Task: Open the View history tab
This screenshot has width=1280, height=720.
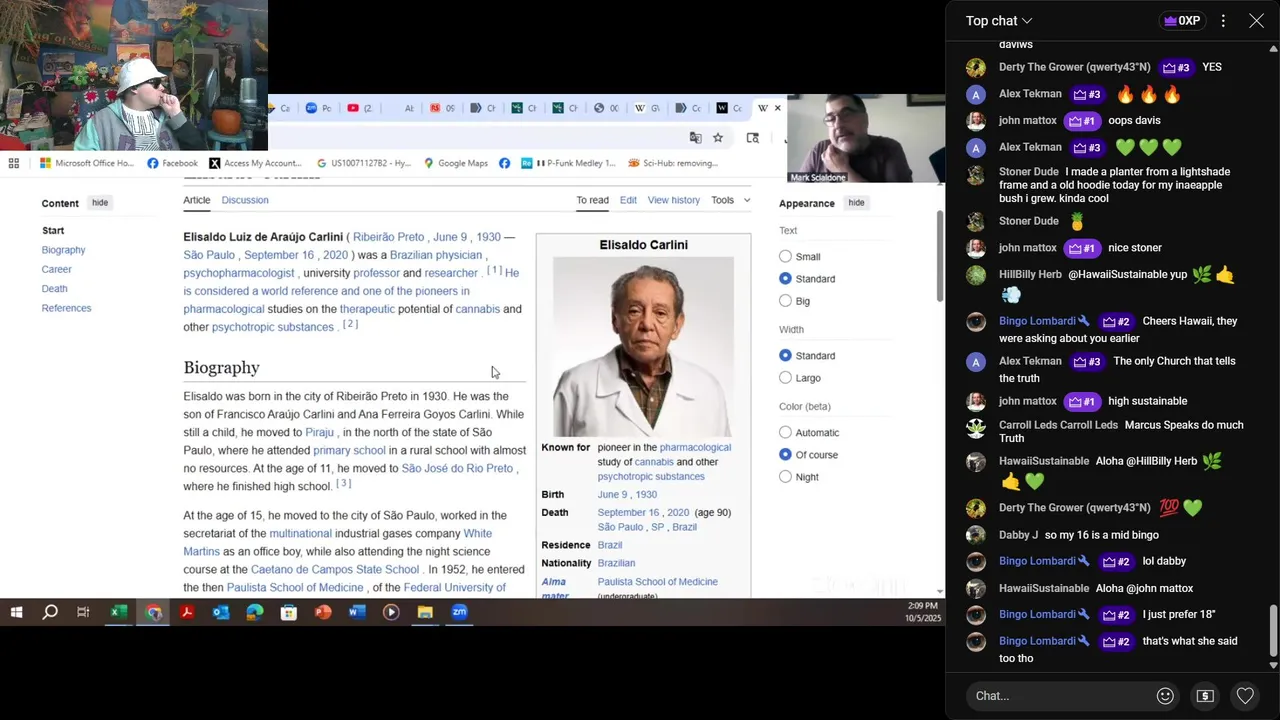Action: (x=674, y=200)
